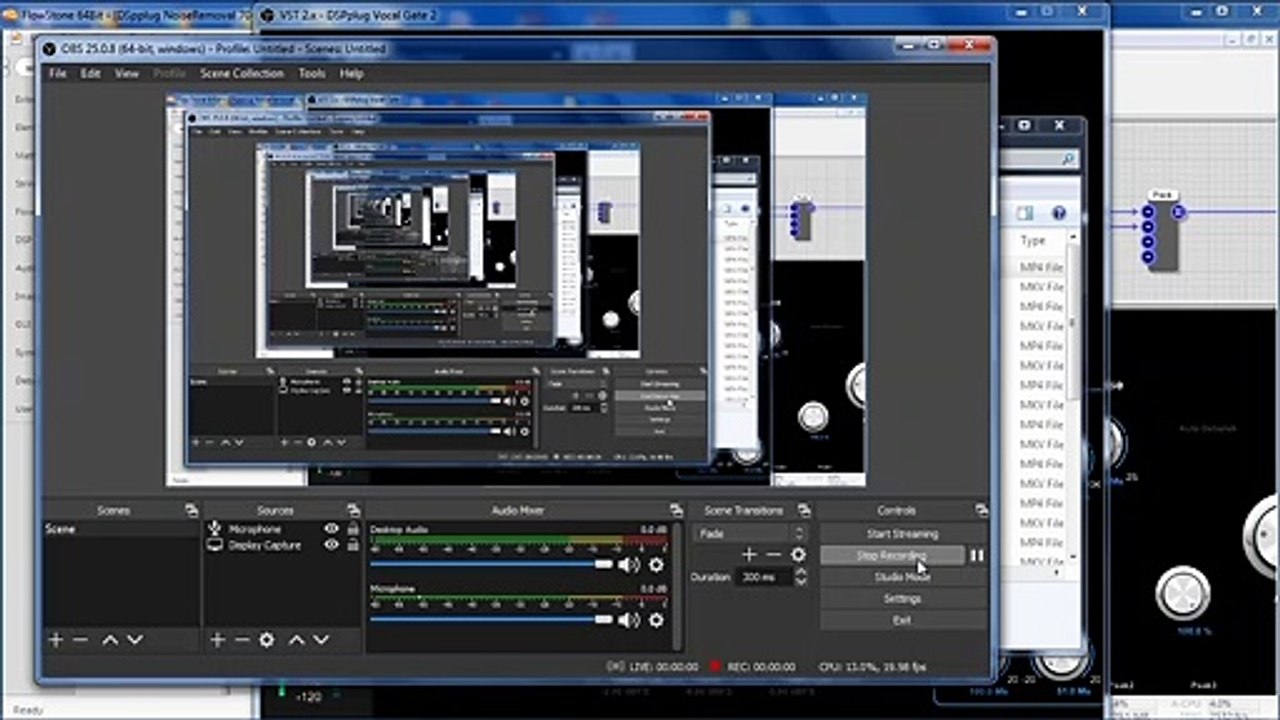Screen dimensions: 1280x720
Task: Click the Stop Recording button
Action: coord(892,555)
